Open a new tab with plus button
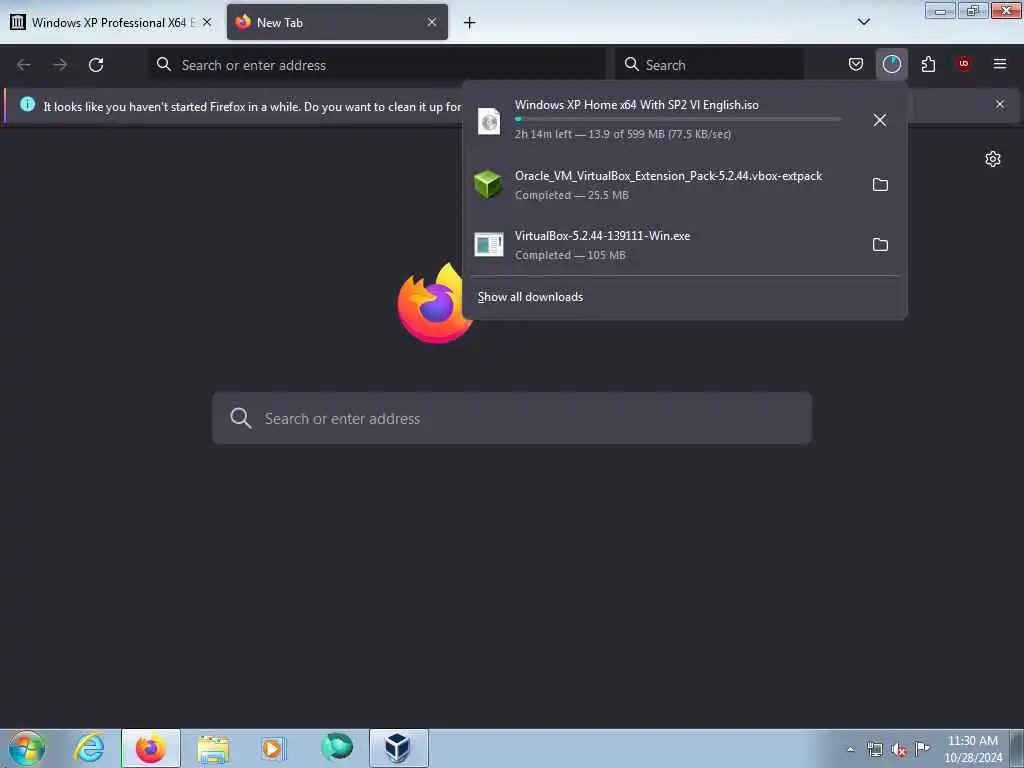1024x768 pixels. (470, 23)
